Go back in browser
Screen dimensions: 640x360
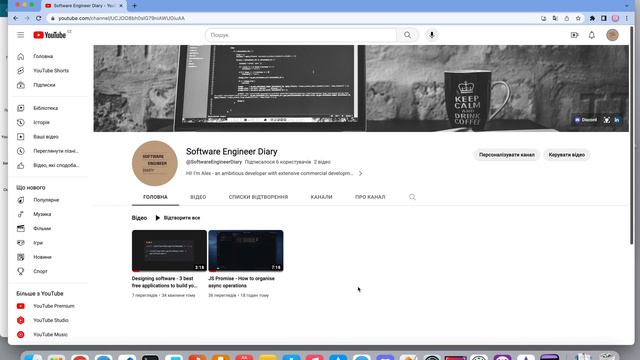(x=16, y=18)
